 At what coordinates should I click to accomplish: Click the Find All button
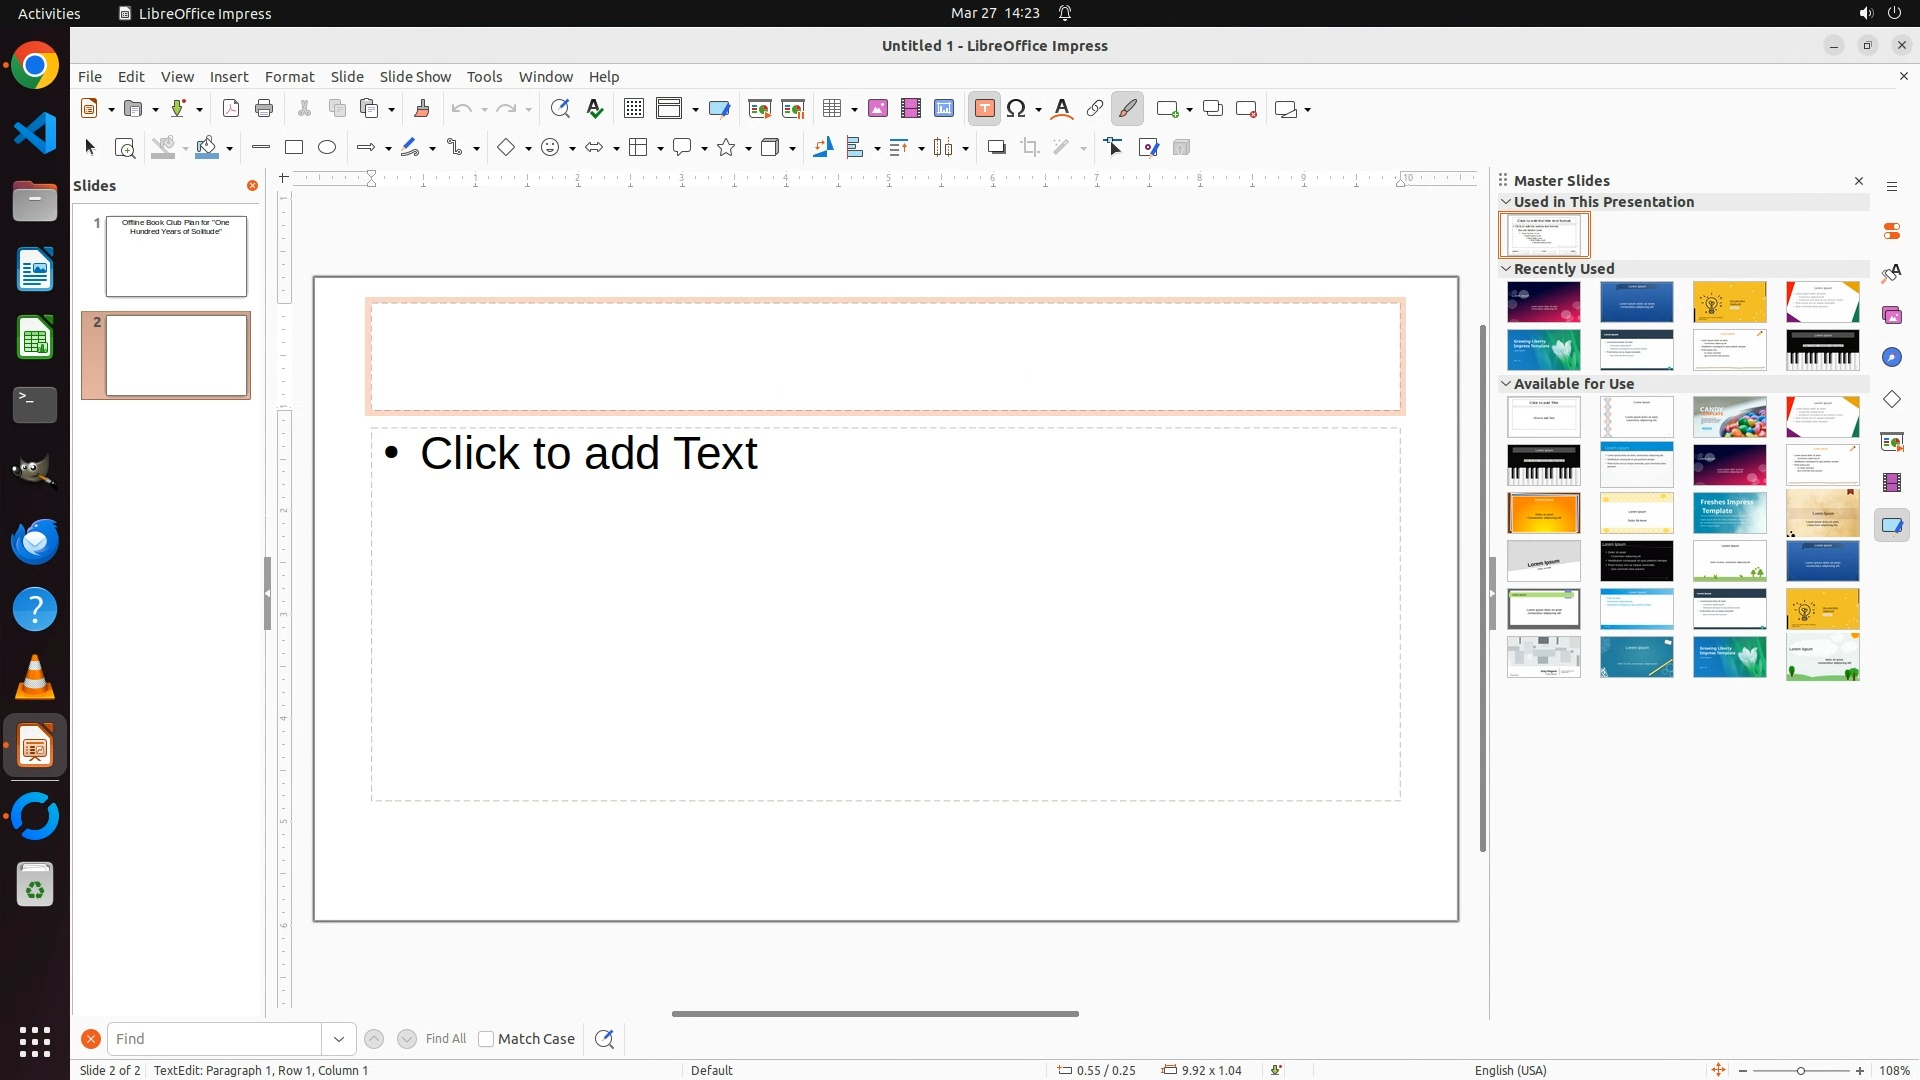[445, 1039]
